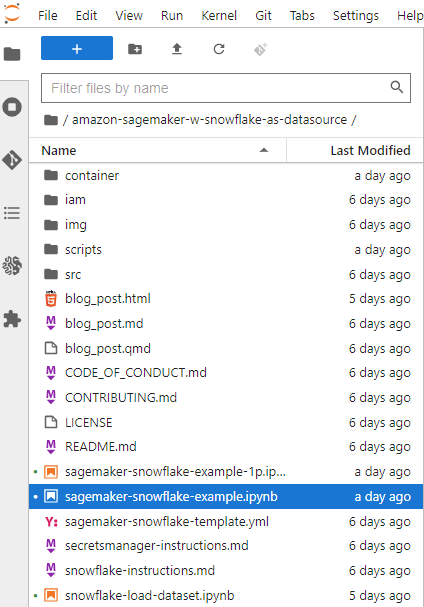Click the Jupyter logo icon
This screenshot has height=607, width=424.
[12, 14]
